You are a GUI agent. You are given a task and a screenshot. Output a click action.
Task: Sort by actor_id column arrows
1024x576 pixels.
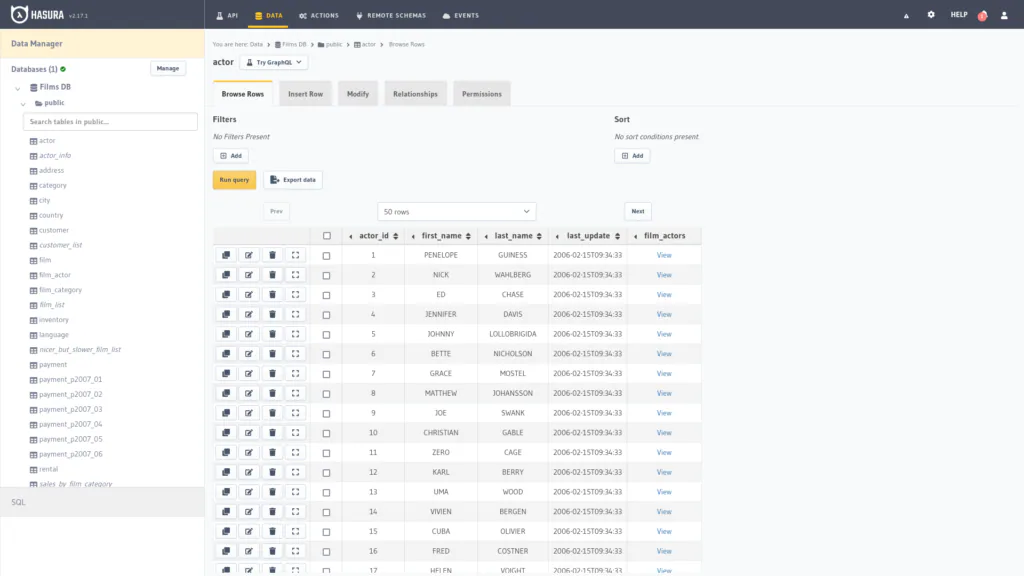[396, 236]
